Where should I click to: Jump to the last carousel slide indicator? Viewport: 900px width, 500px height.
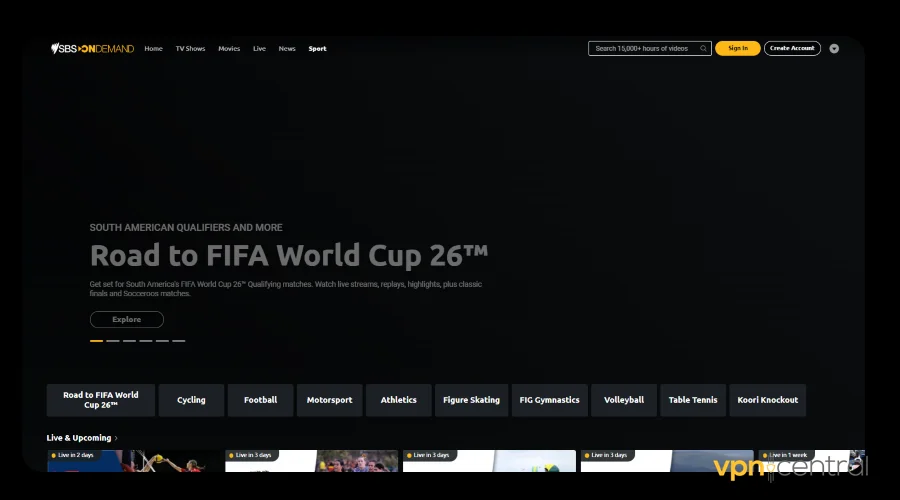(179, 341)
